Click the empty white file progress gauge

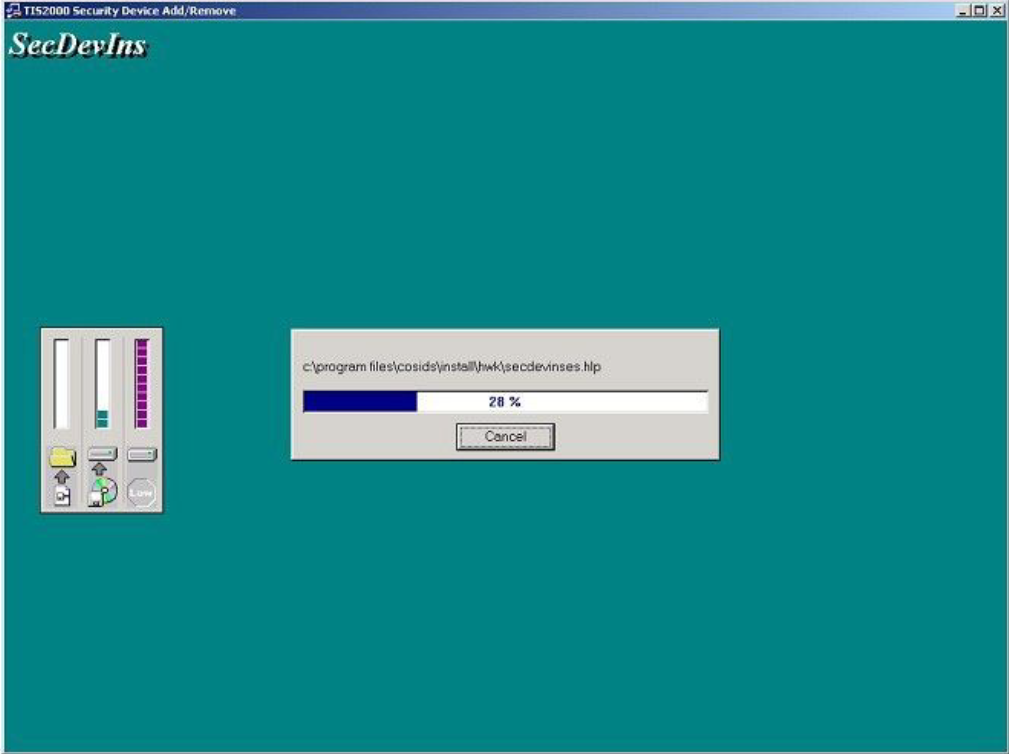pyautogui.click(x=61, y=384)
